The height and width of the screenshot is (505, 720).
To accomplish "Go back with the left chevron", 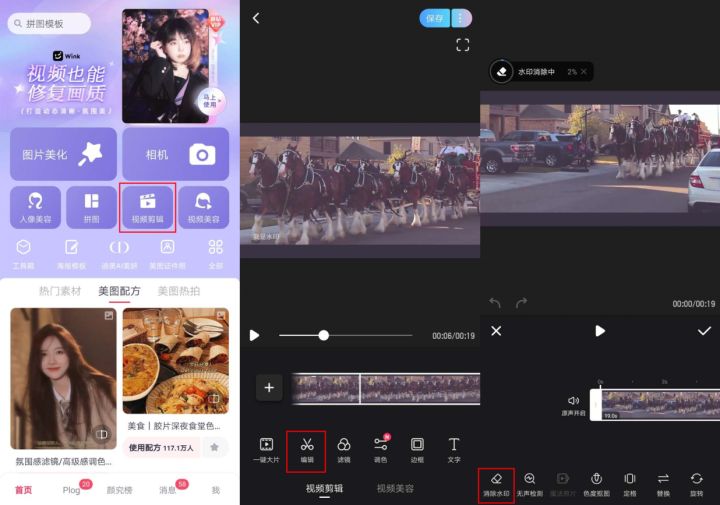I will [256, 18].
